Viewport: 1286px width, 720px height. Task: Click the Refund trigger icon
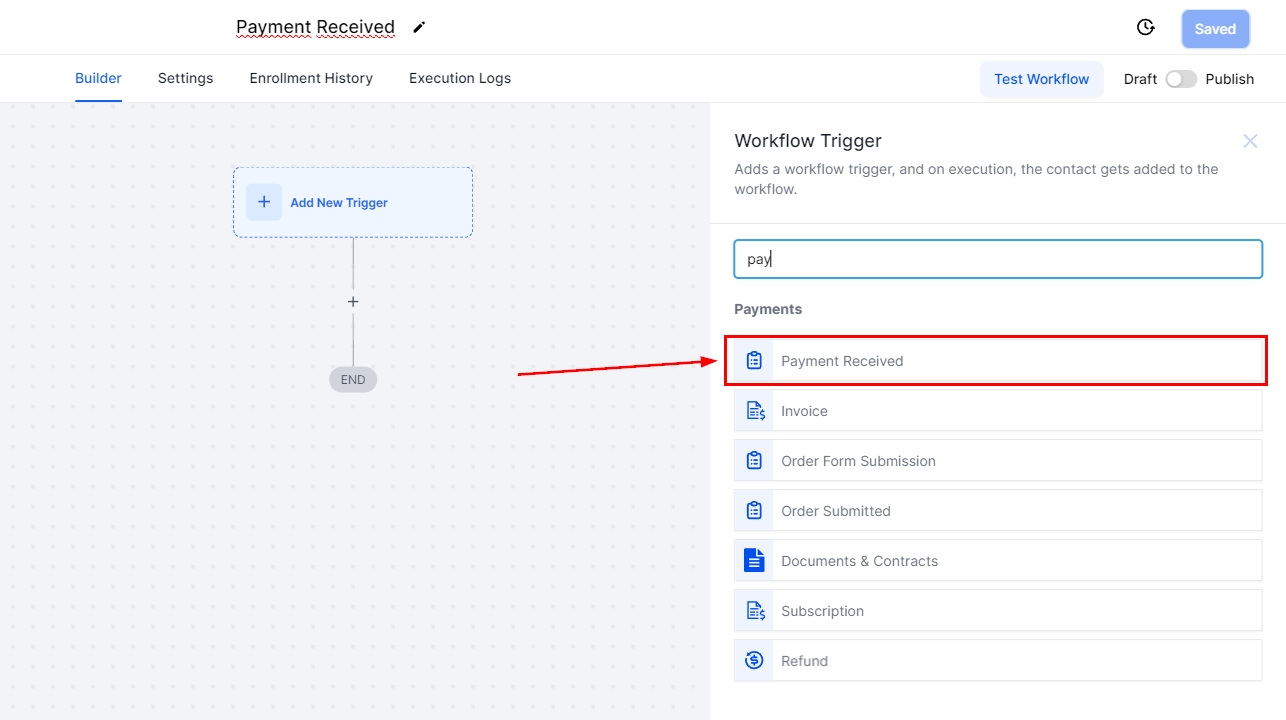click(x=755, y=661)
